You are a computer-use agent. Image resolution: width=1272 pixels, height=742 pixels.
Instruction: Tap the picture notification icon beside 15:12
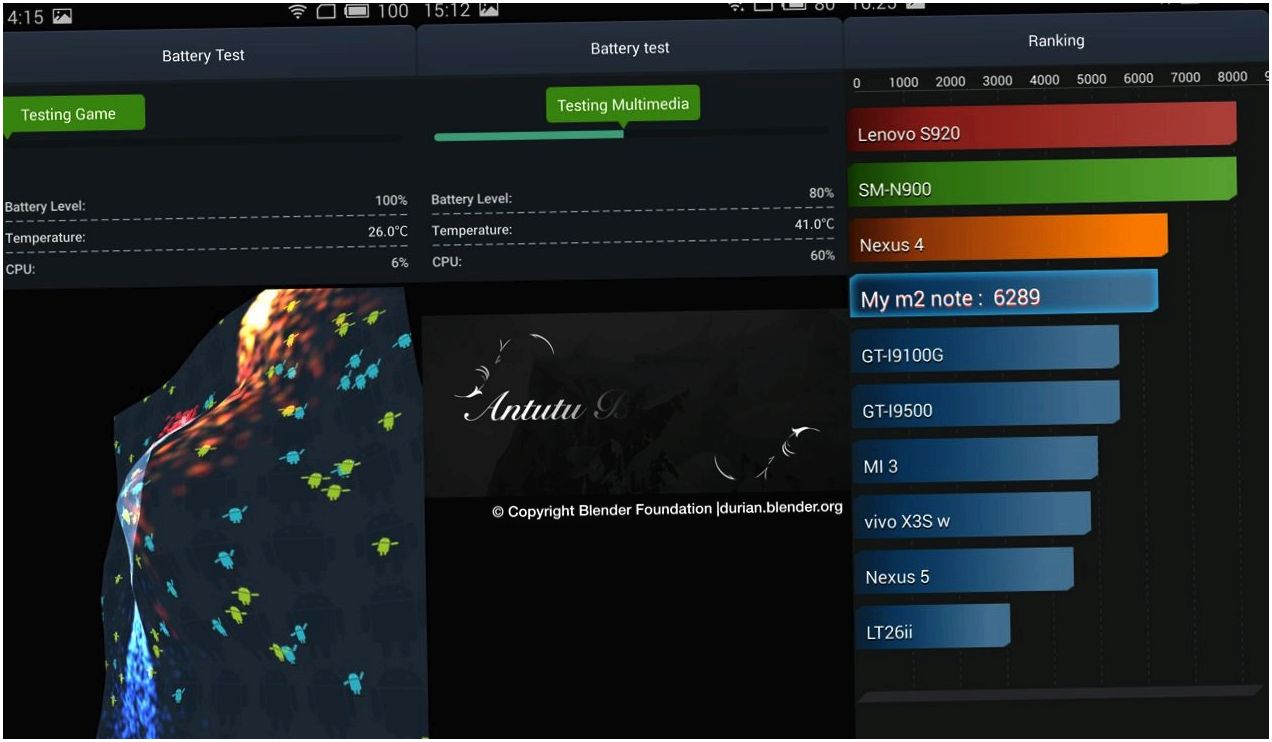tap(488, 10)
